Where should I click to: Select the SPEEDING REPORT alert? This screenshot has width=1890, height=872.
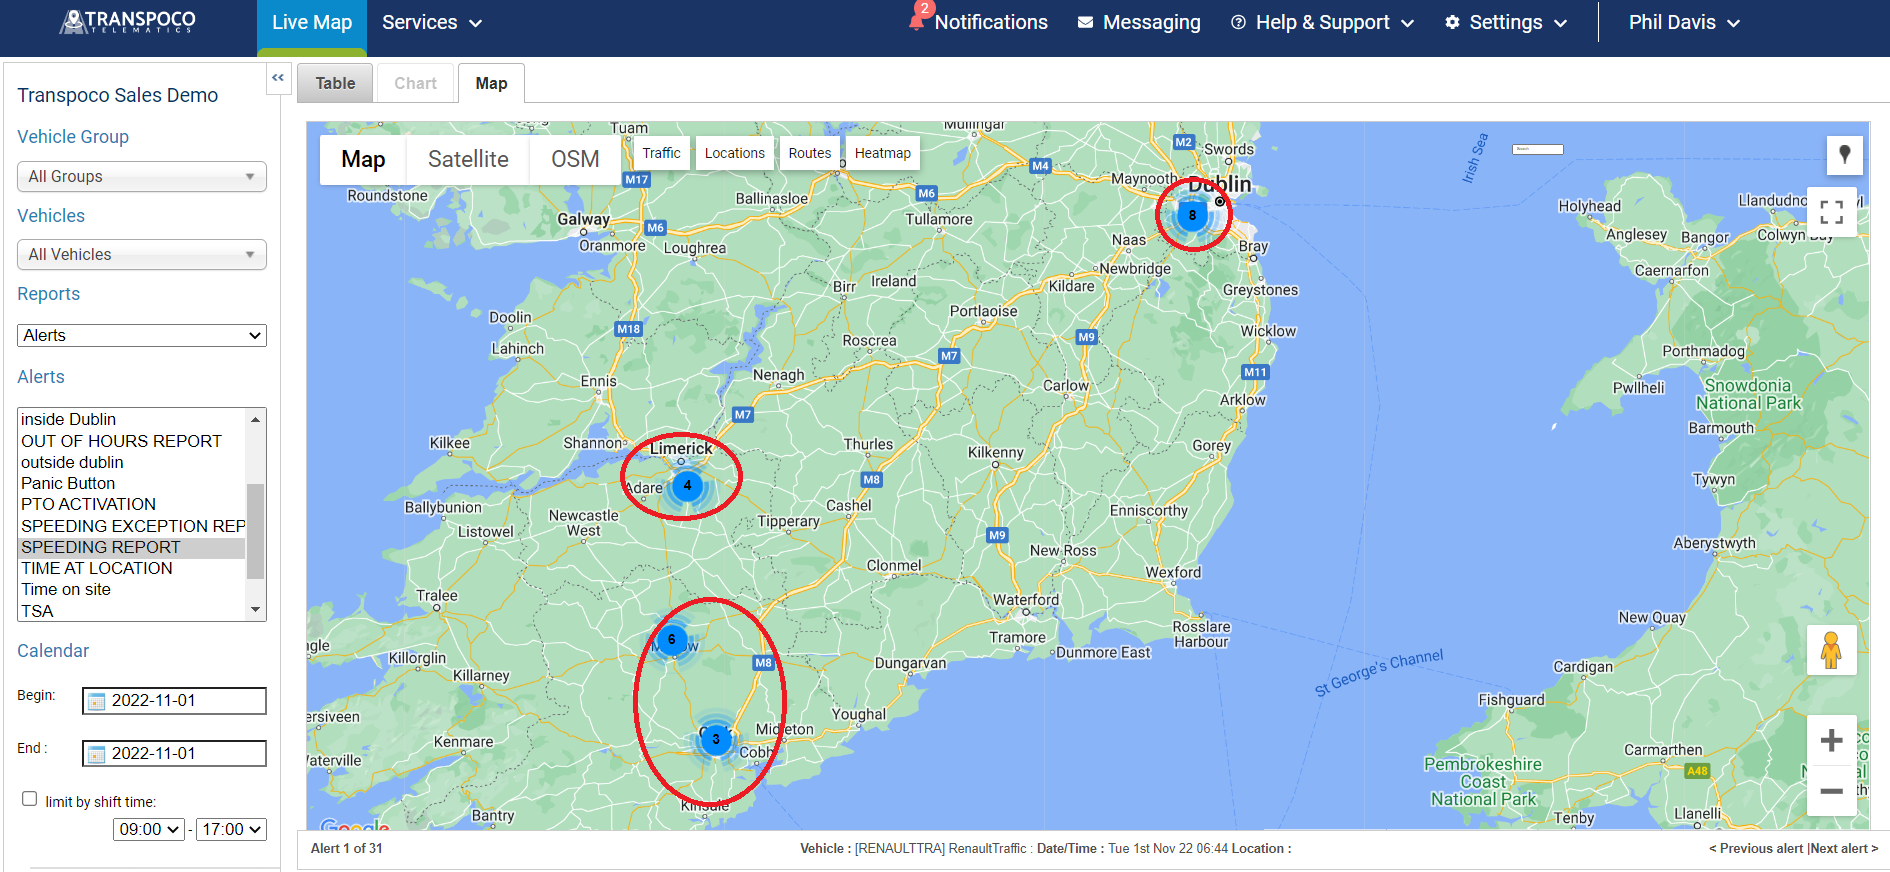click(x=131, y=547)
